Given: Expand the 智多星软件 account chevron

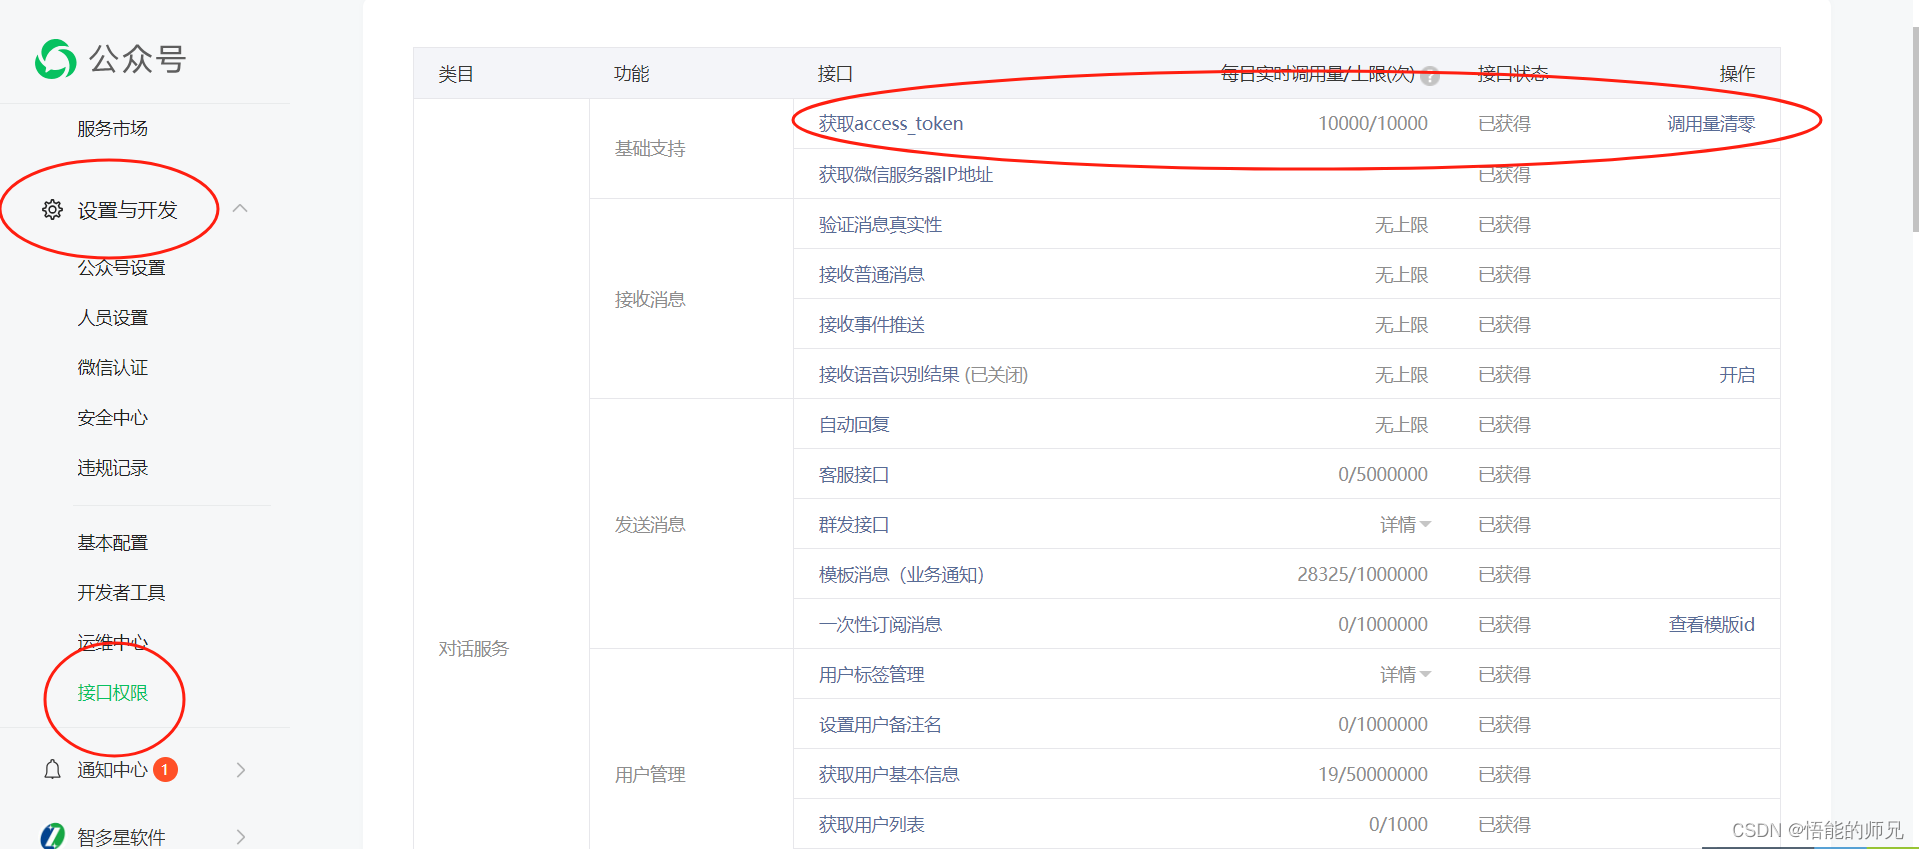Looking at the screenshot, I should click(x=241, y=837).
